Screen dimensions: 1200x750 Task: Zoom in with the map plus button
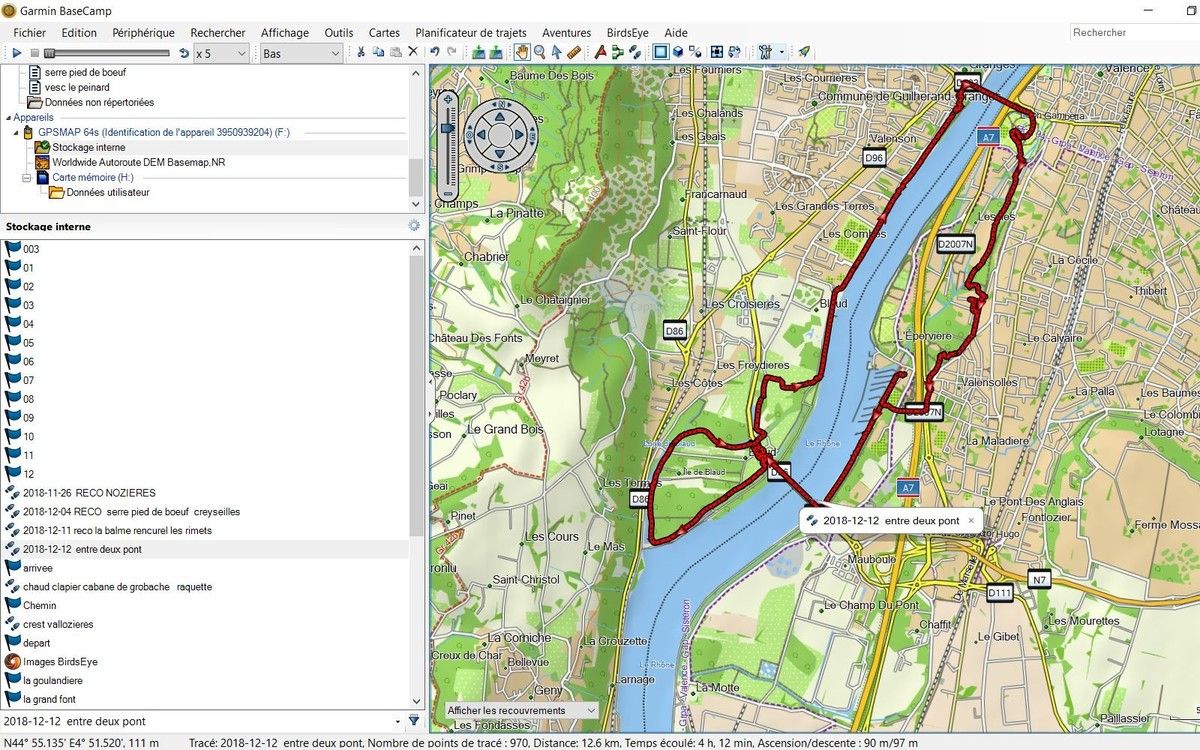447,99
